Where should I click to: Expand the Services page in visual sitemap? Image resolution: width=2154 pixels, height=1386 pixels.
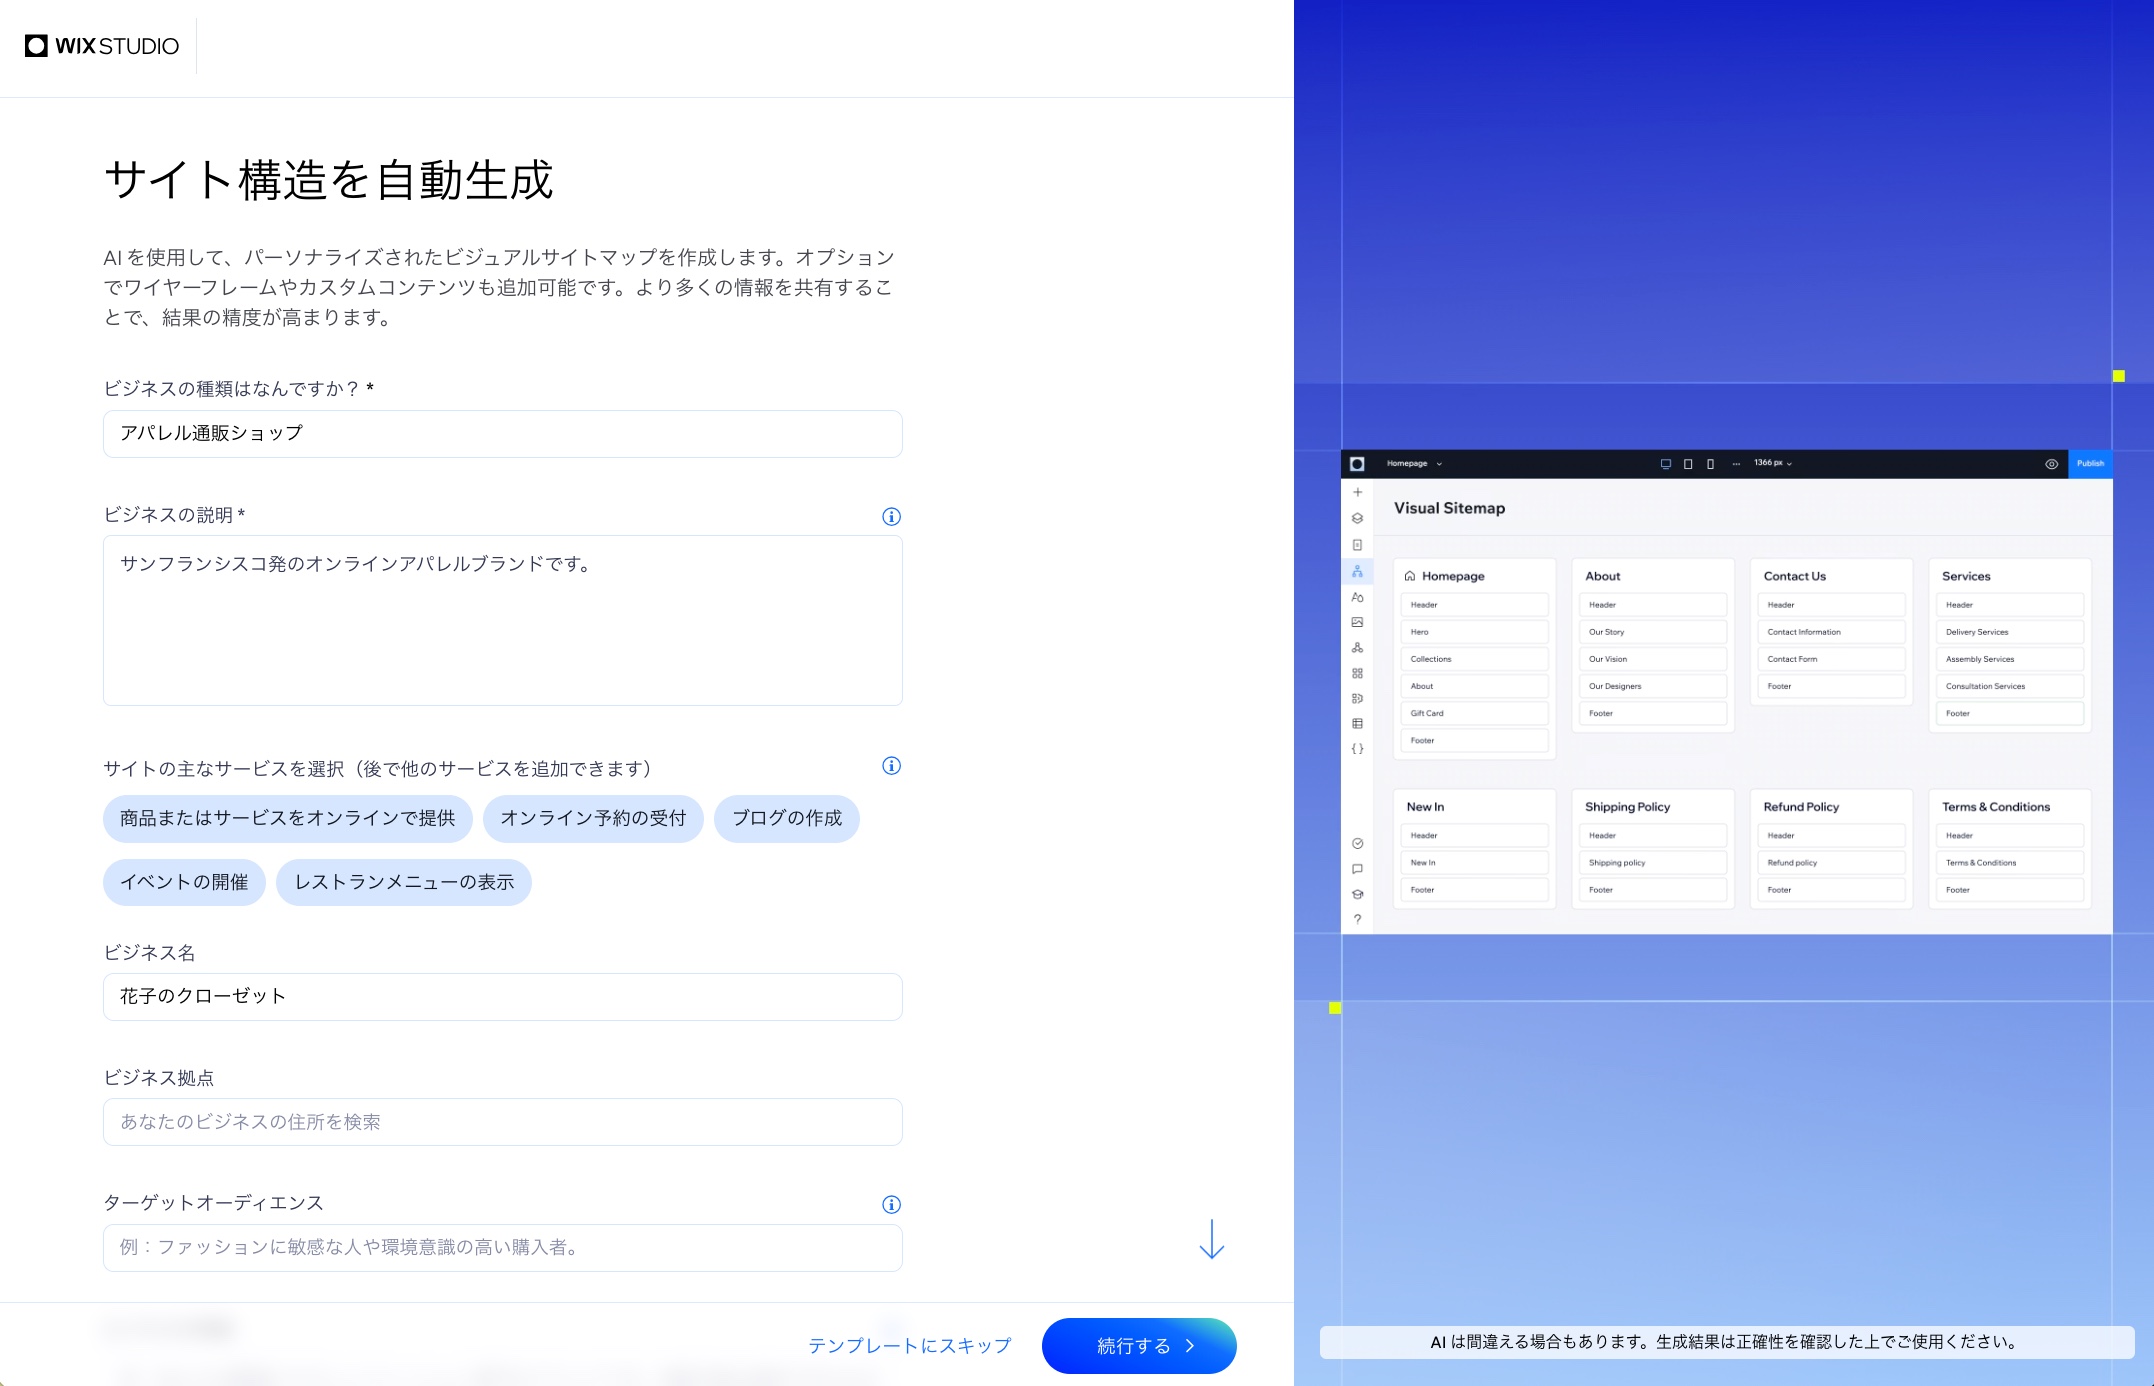coord(1966,576)
